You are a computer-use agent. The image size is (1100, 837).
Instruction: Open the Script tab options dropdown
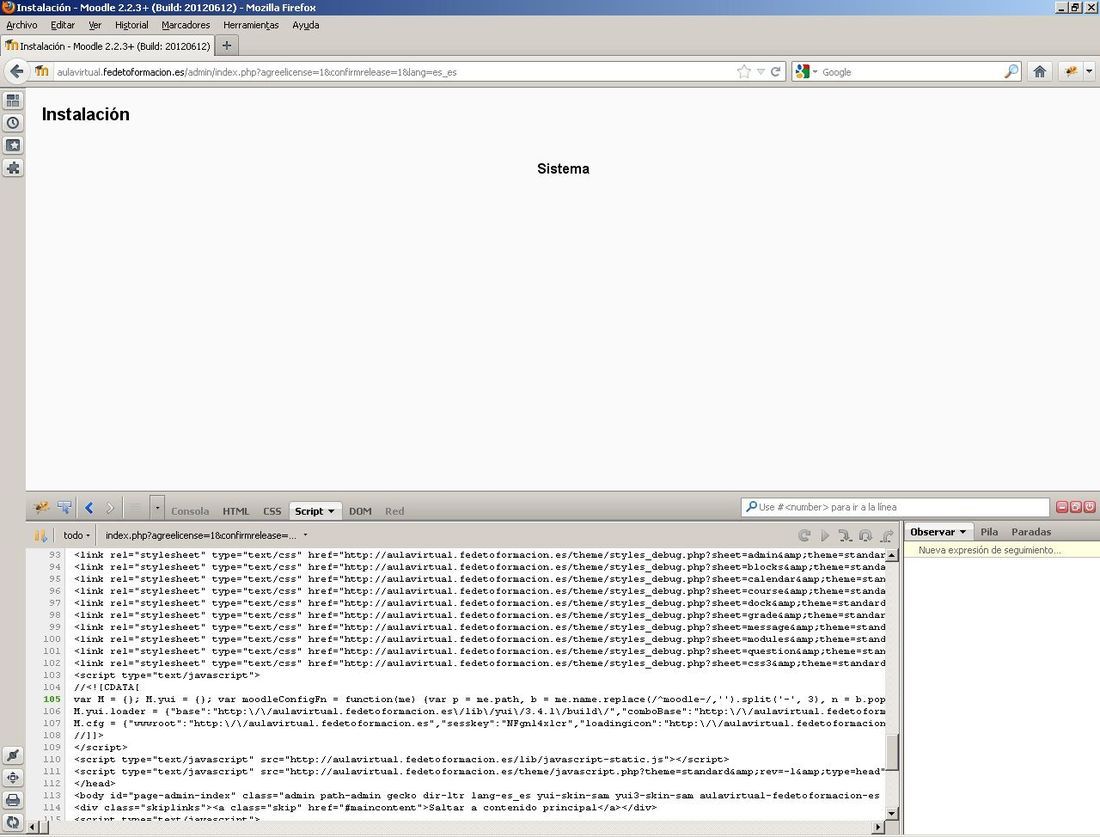(331, 511)
